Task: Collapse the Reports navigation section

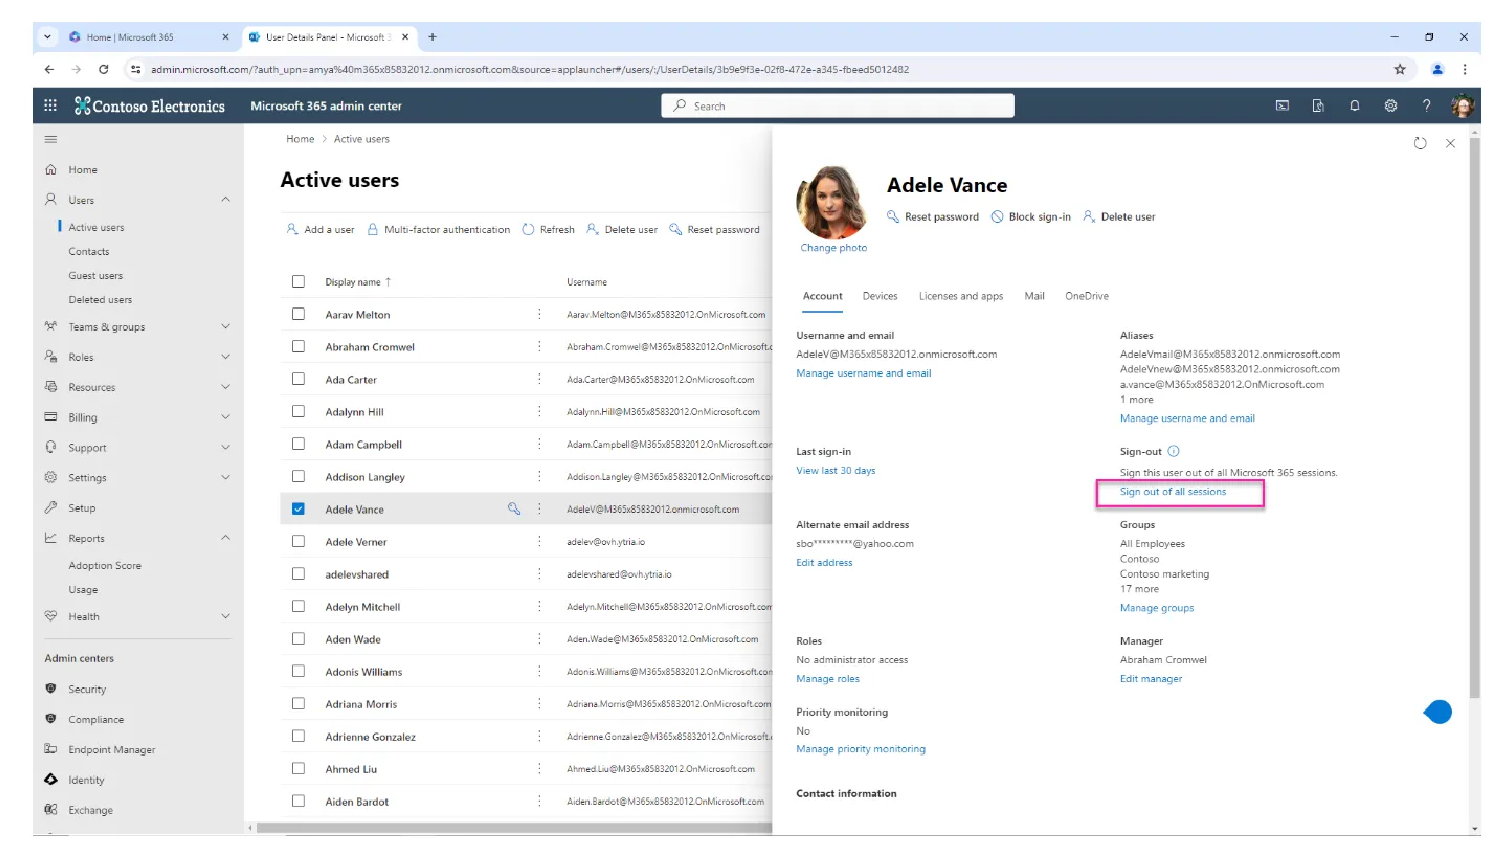Action: pyautogui.click(x=226, y=538)
